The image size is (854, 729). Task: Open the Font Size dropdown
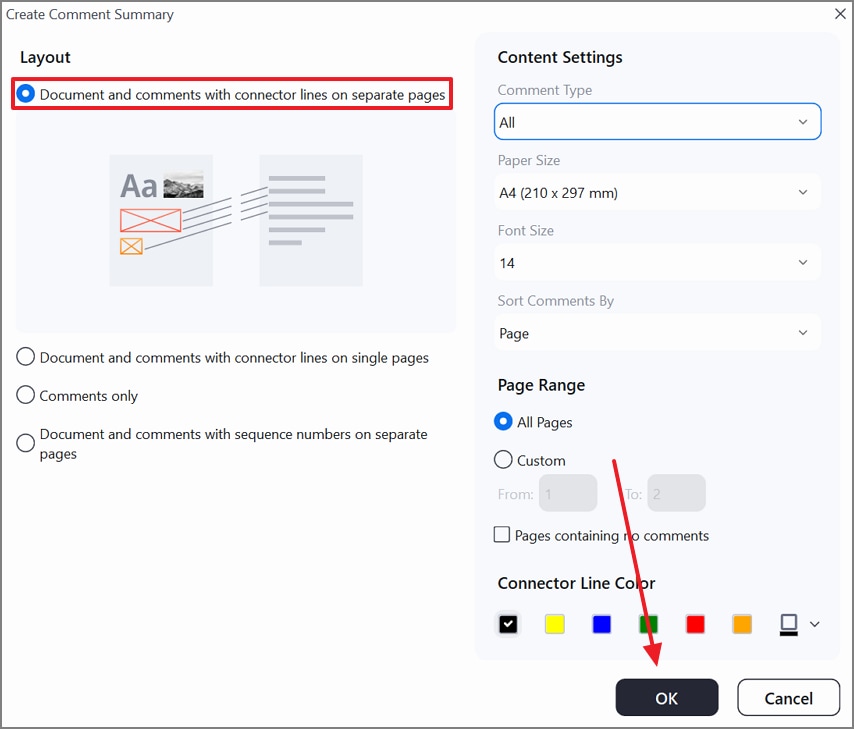coord(657,262)
